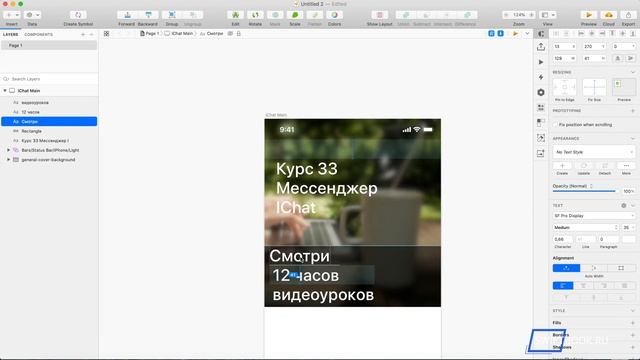Select the Rotate tool
The height and width of the screenshot is (360, 640).
click(255, 15)
